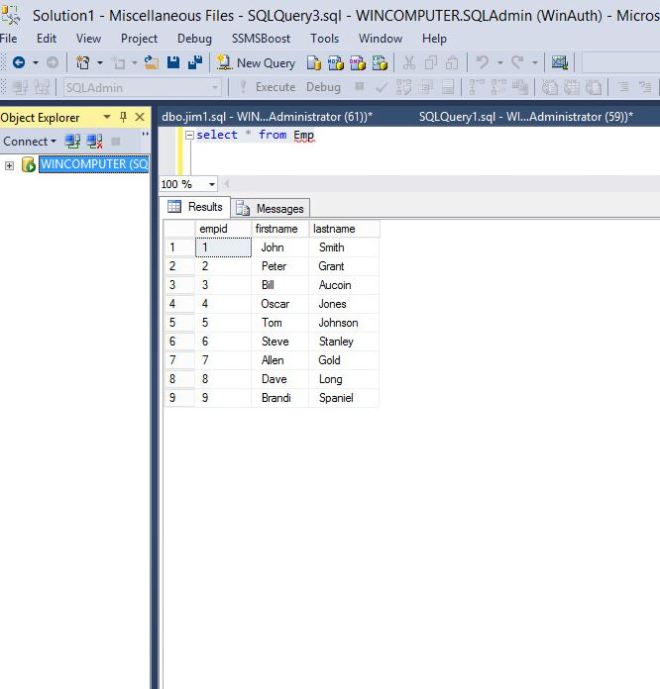Switch to the Messages tab
This screenshot has height=689, width=660.
[271, 208]
